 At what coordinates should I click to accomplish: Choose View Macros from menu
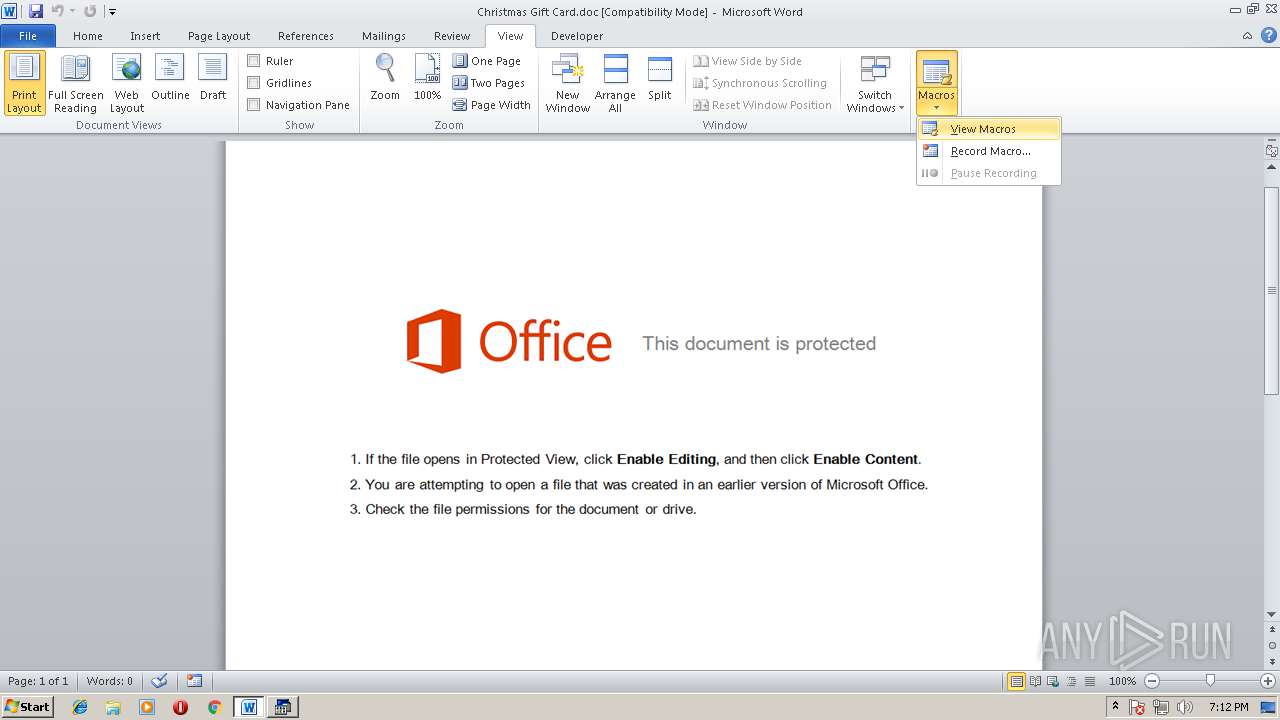point(989,129)
